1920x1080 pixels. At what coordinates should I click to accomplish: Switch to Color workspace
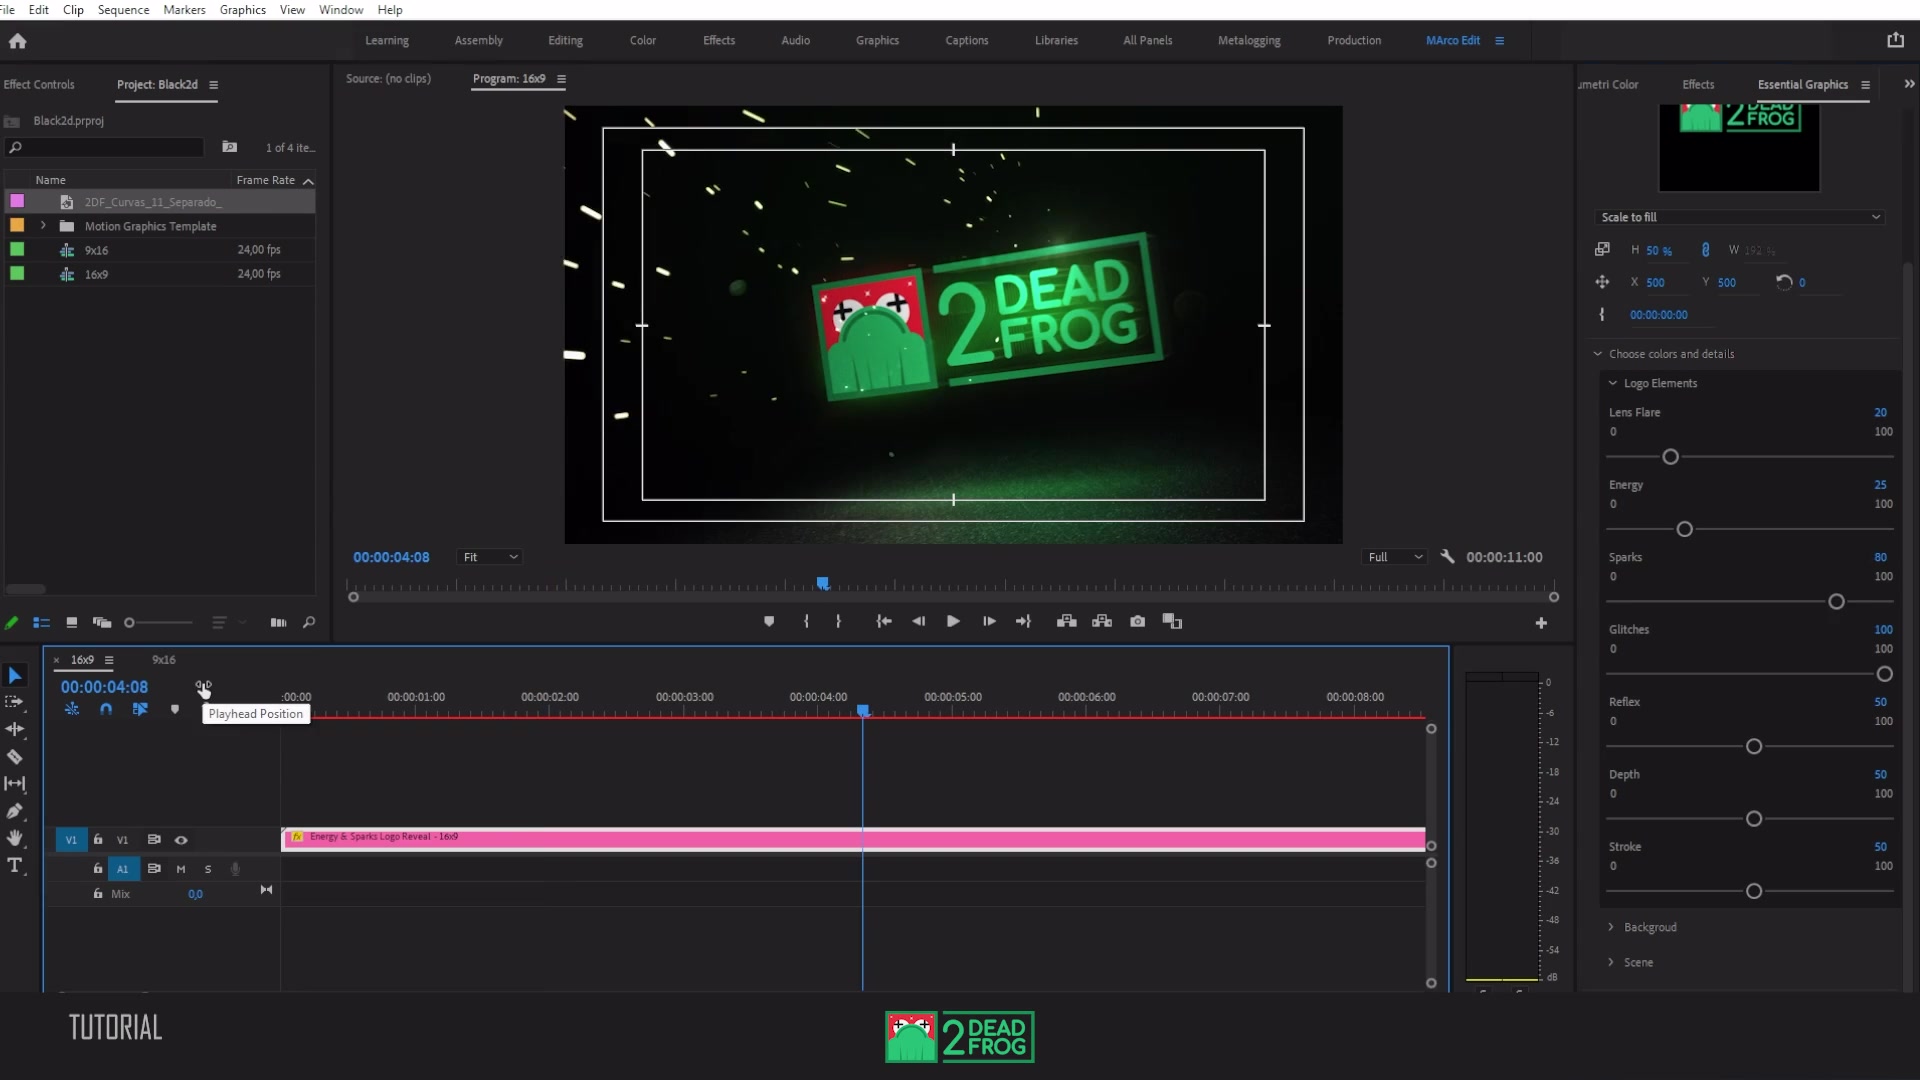[x=643, y=41]
